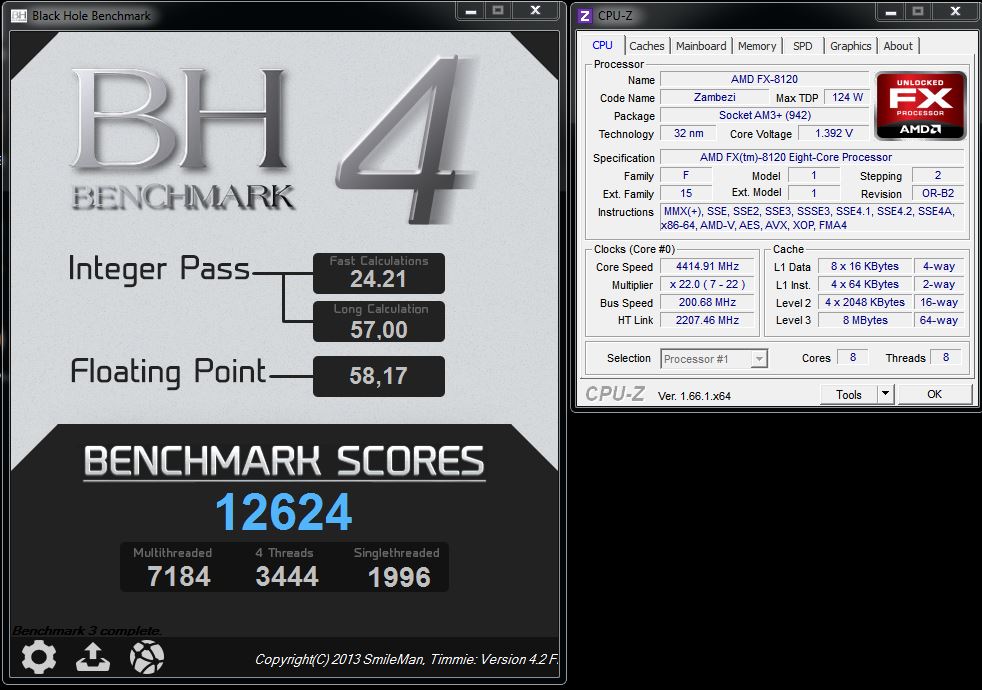This screenshot has width=982, height=690.
Task: Minimize the CPU-Z window
Action: pyautogui.click(x=891, y=12)
